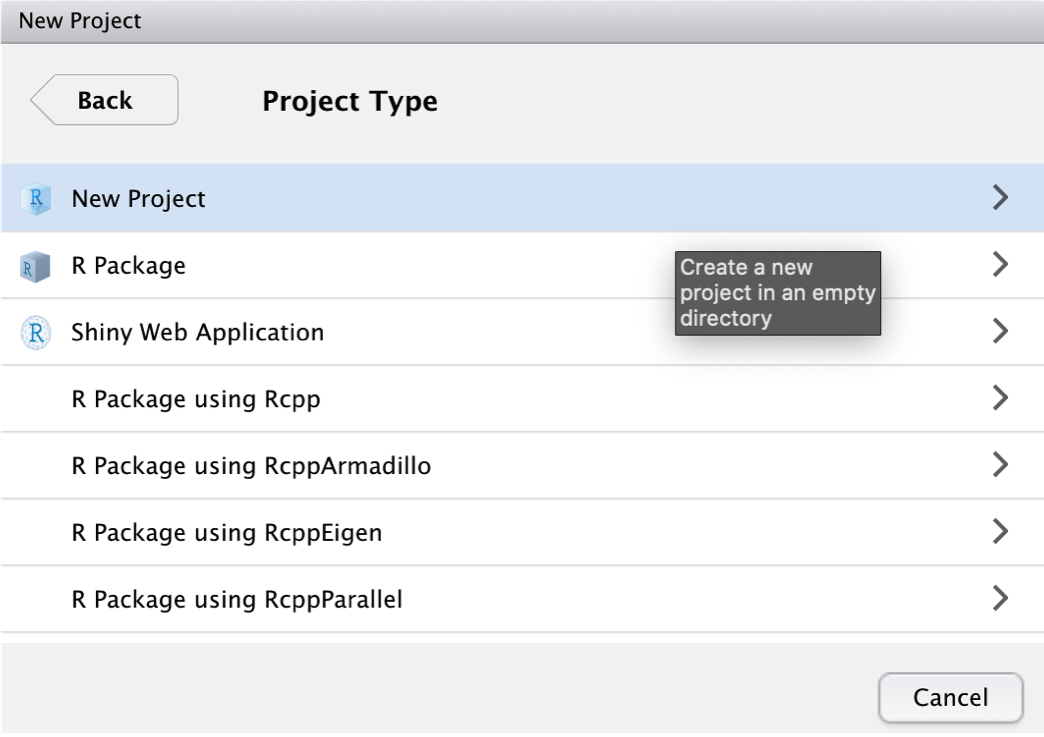1044x737 pixels.
Task: Click the RcppParallel row chevron
Action: click(999, 599)
